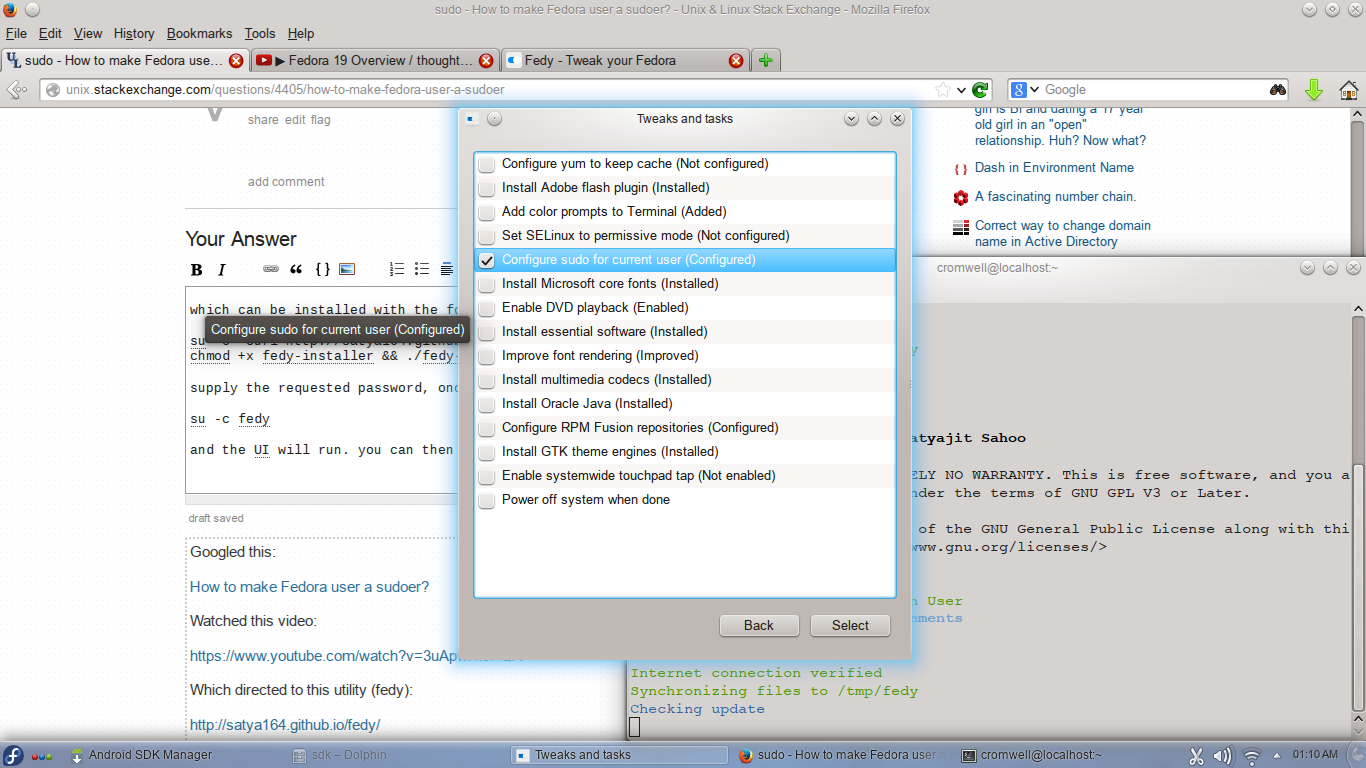Uncheck 'Configure sudo for current user'
The image size is (1366, 768).
click(x=486, y=260)
